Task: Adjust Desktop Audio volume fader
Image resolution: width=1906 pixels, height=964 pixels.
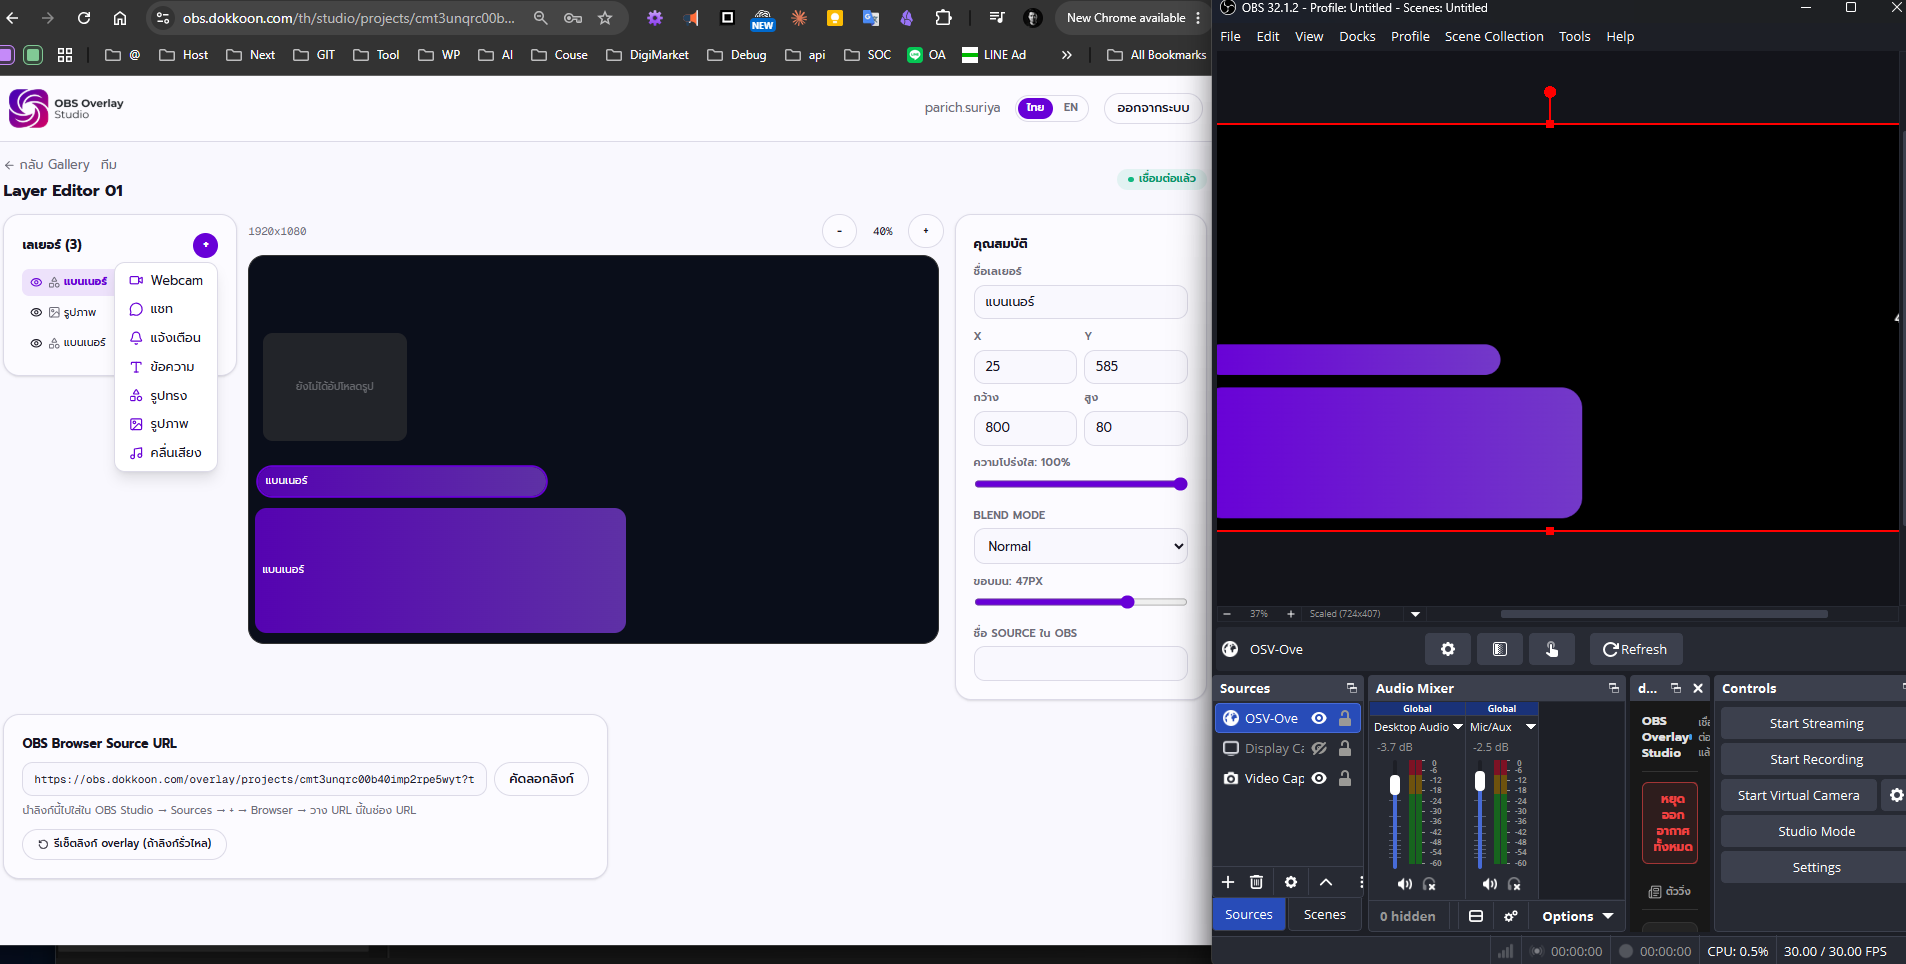Action: (x=1395, y=785)
